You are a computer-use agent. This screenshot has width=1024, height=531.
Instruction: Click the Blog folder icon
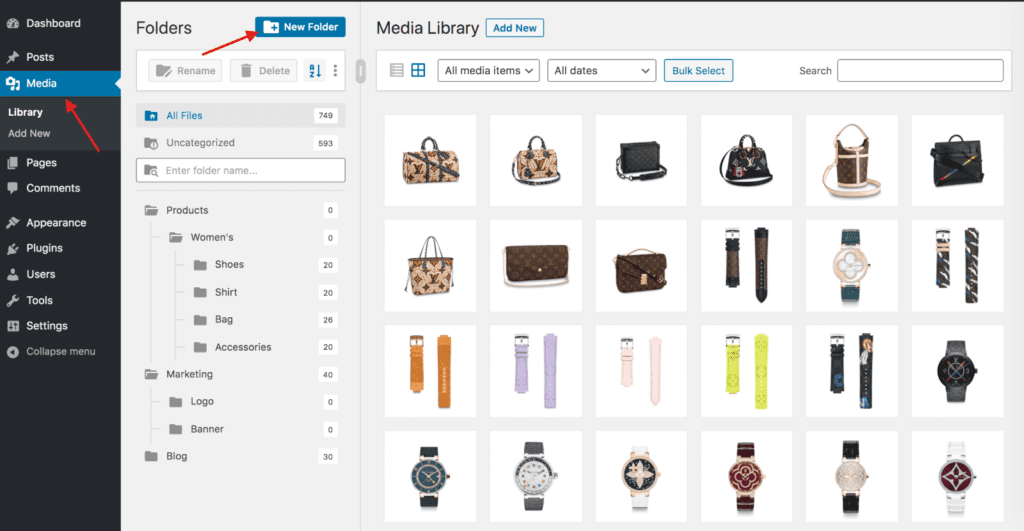151,456
